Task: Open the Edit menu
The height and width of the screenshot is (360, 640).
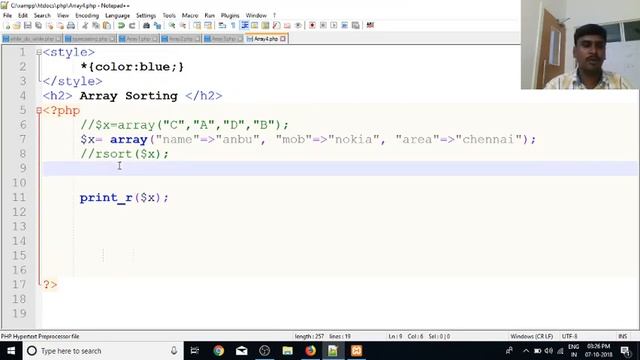Action: pos(23,16)
